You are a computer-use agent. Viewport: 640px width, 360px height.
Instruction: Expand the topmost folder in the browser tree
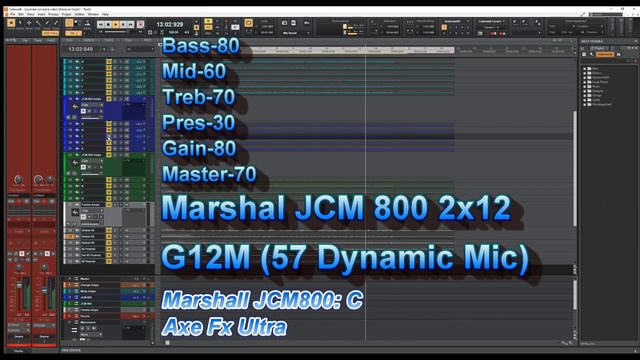[x=584, y=69]
